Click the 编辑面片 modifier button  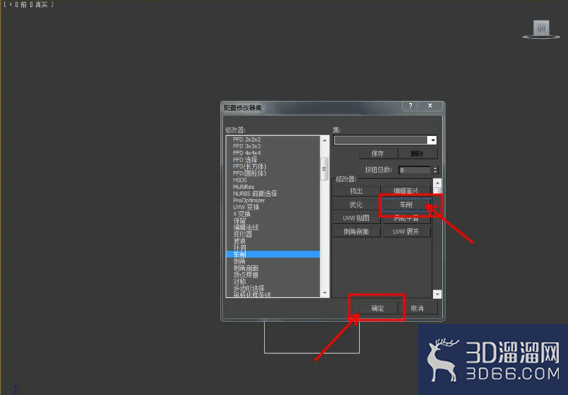(406, 191)
